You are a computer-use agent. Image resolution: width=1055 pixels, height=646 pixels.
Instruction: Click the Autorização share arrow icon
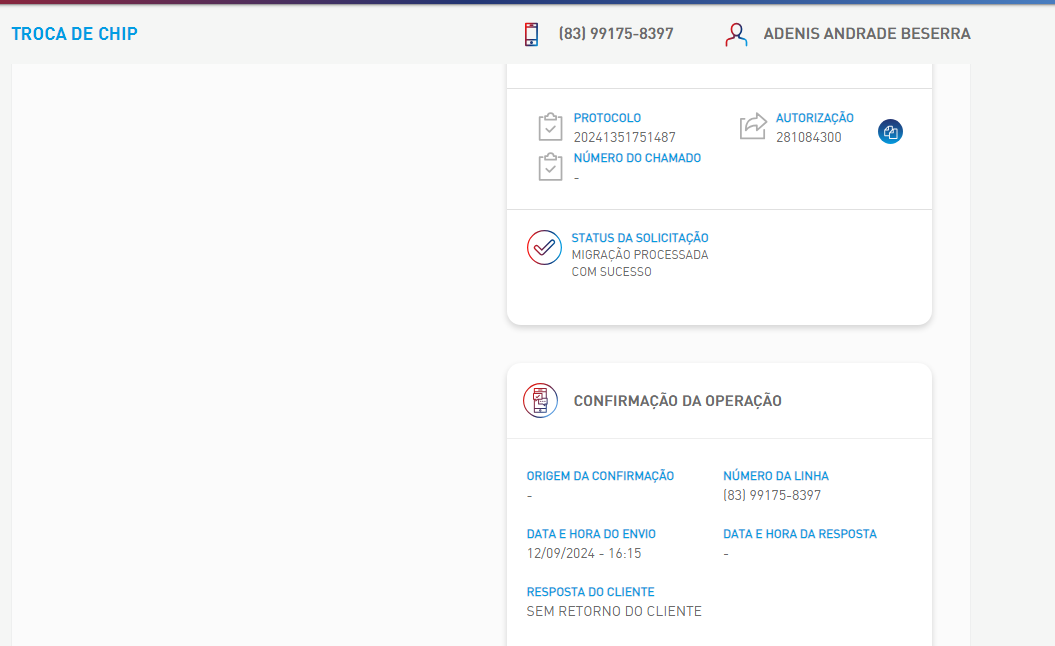(x=753, y=126)
